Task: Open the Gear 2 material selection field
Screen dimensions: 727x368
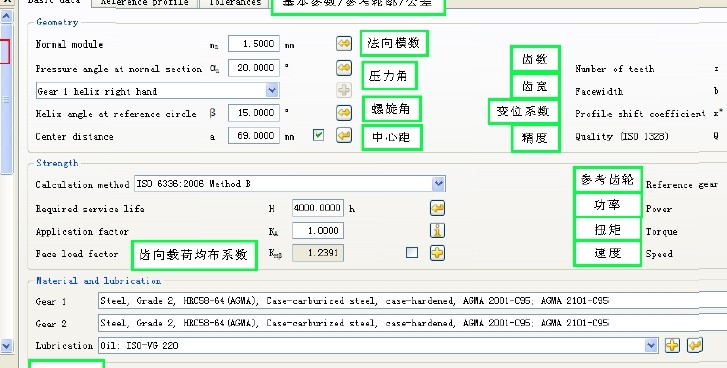Action: coord(412,323)
